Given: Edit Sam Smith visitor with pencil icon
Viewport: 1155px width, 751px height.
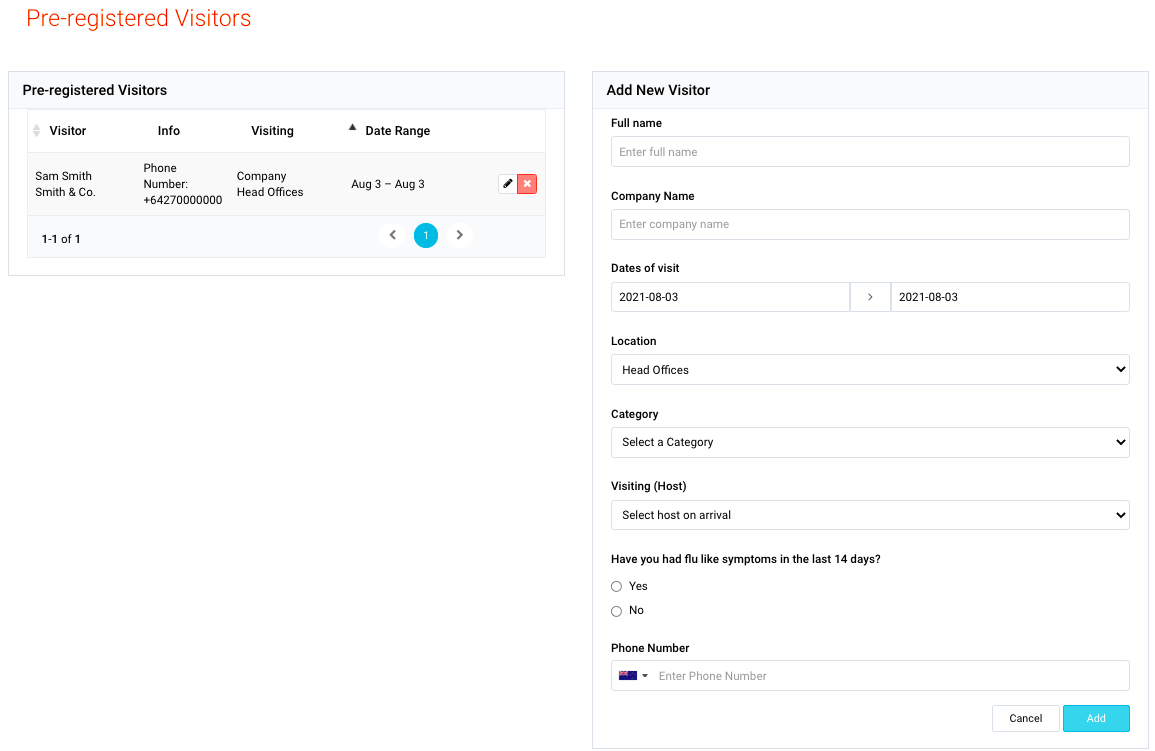Looking at the screenshot, I should point(508,184).
